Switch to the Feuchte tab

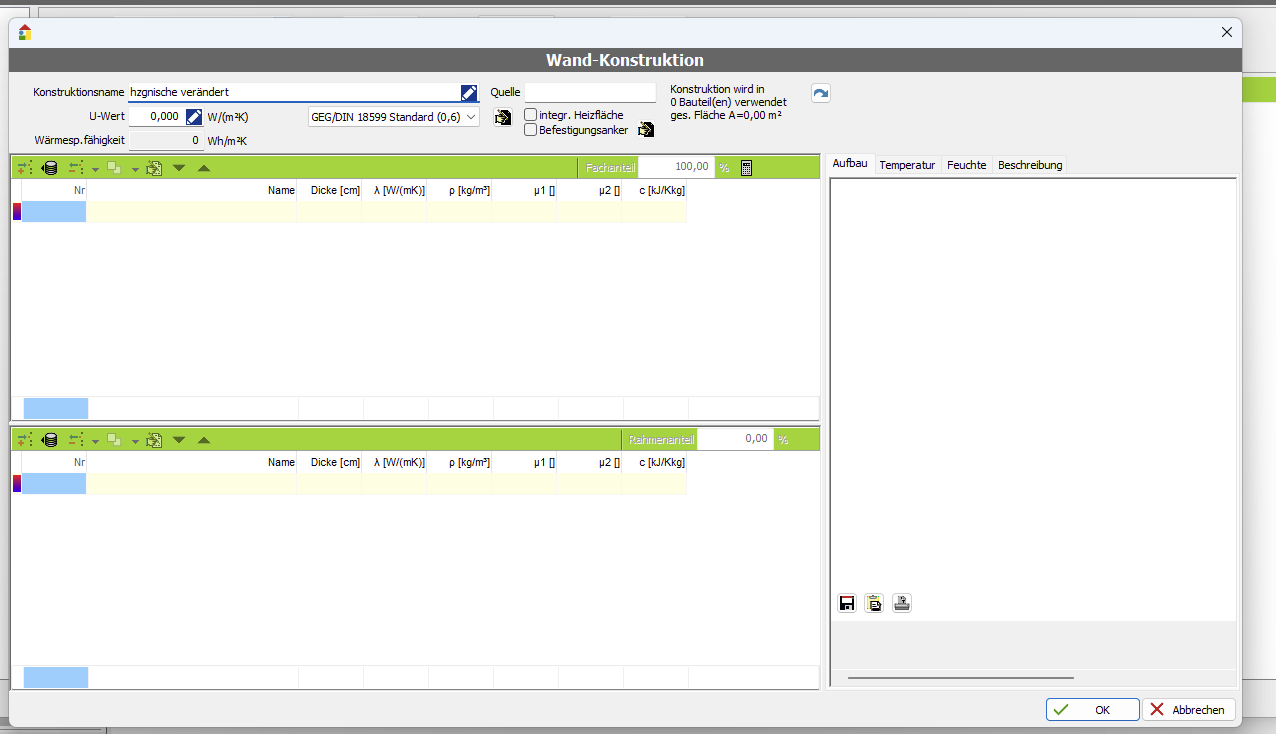[966, 165]
